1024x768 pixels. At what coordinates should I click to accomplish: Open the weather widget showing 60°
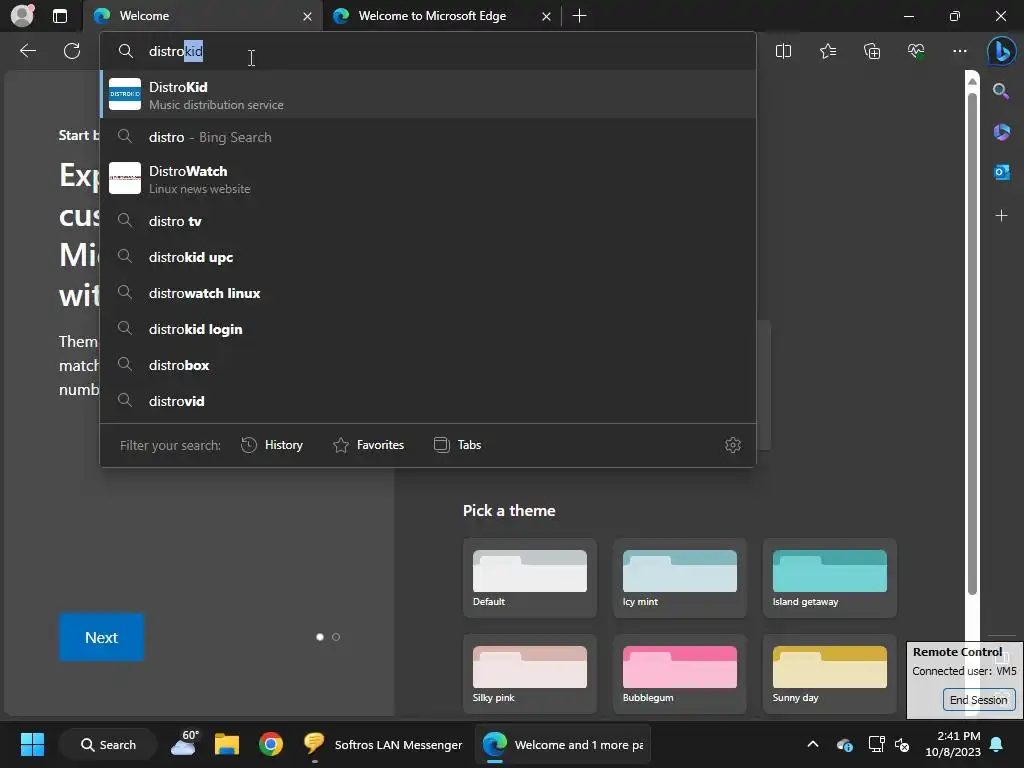pos(184,744)
